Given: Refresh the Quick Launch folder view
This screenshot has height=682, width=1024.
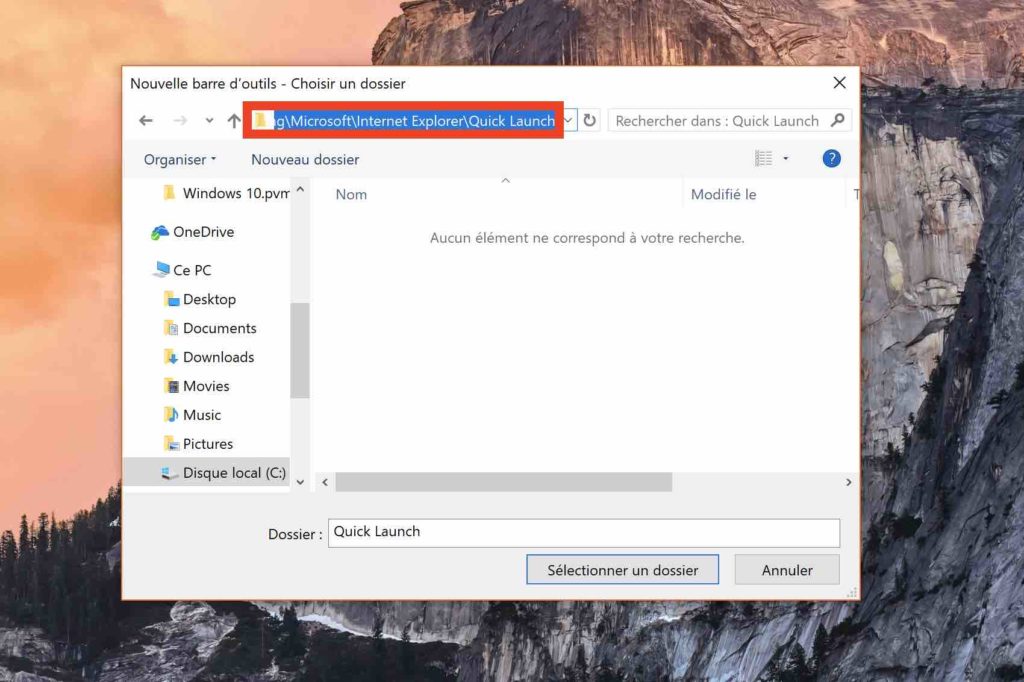Looking at the screenshot, I should coord(590,121).
